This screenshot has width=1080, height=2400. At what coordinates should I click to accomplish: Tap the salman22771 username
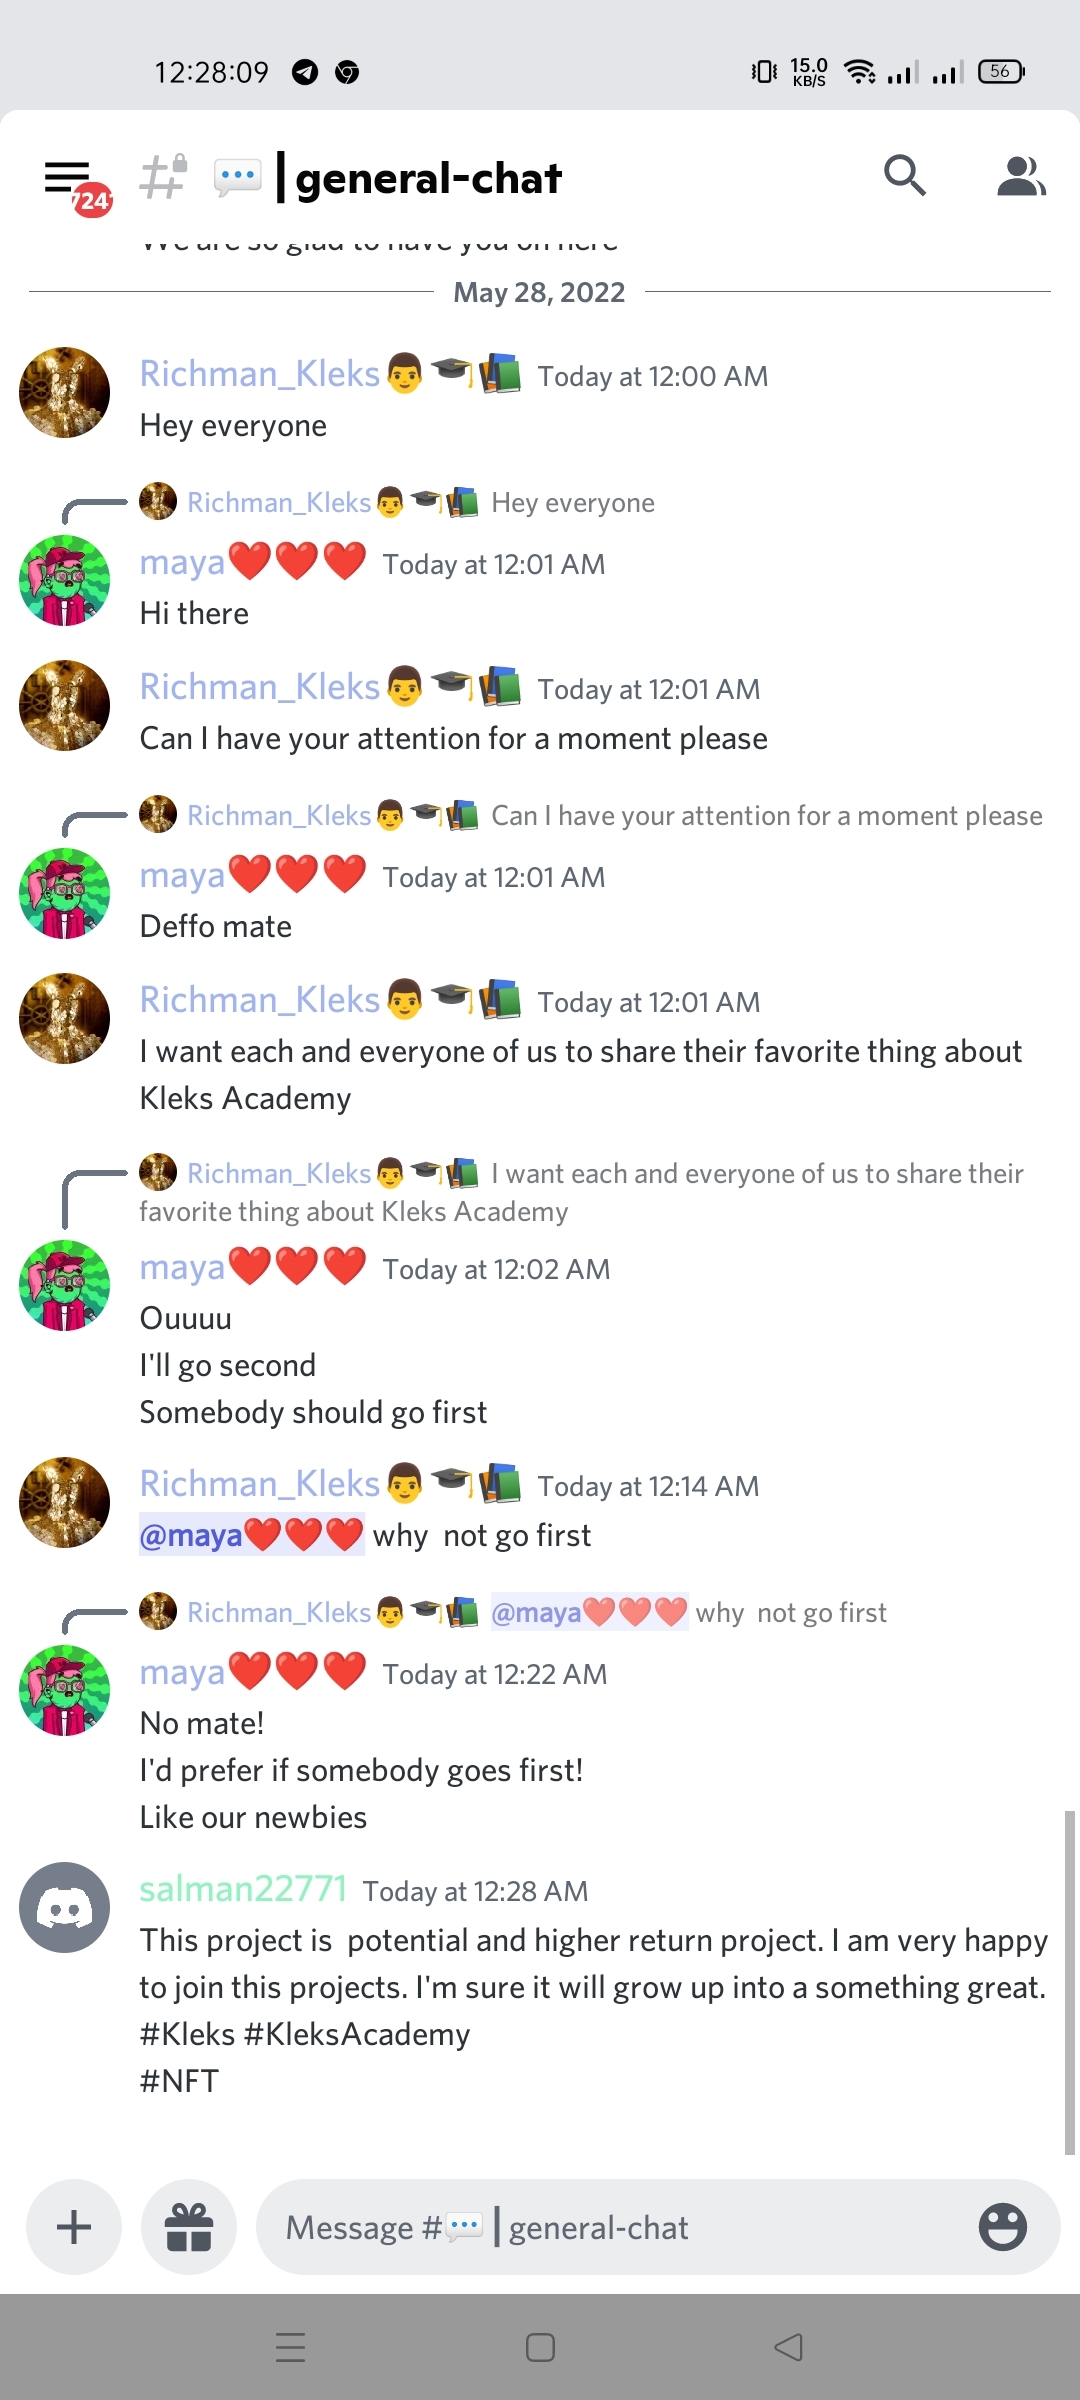point(243,1889)
